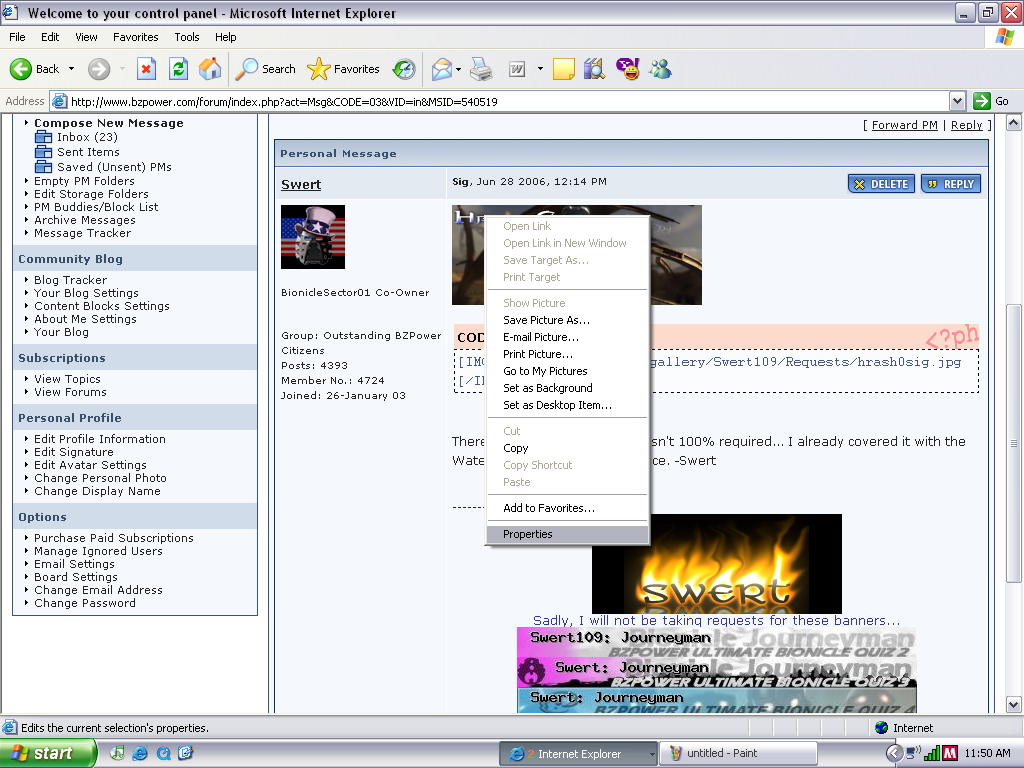
Task: Click the Messenger icon in the toolbar
Action: point(660,69)
